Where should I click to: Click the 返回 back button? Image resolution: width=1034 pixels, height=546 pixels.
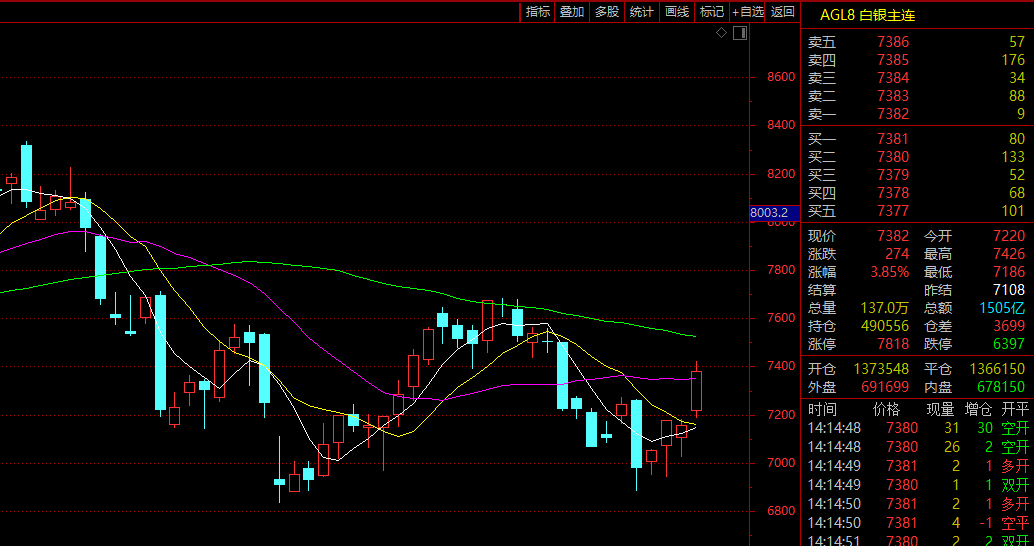783,12
